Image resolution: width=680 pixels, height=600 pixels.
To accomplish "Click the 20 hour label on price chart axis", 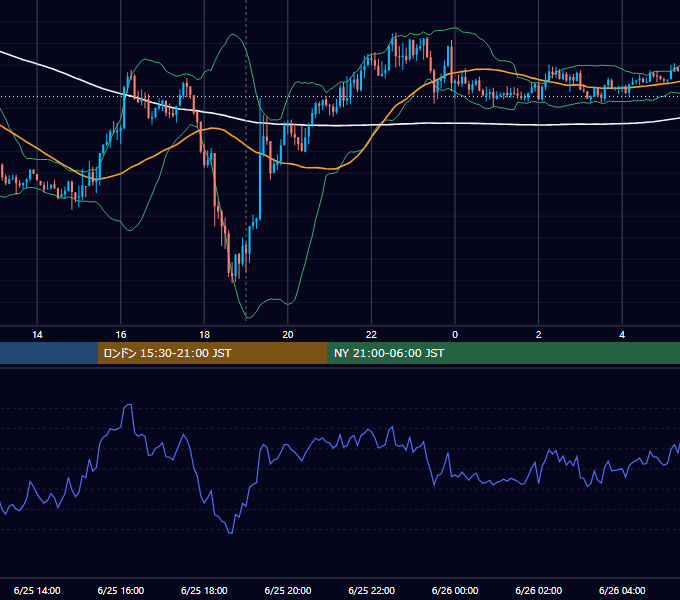I will click(x=288, y=335).
